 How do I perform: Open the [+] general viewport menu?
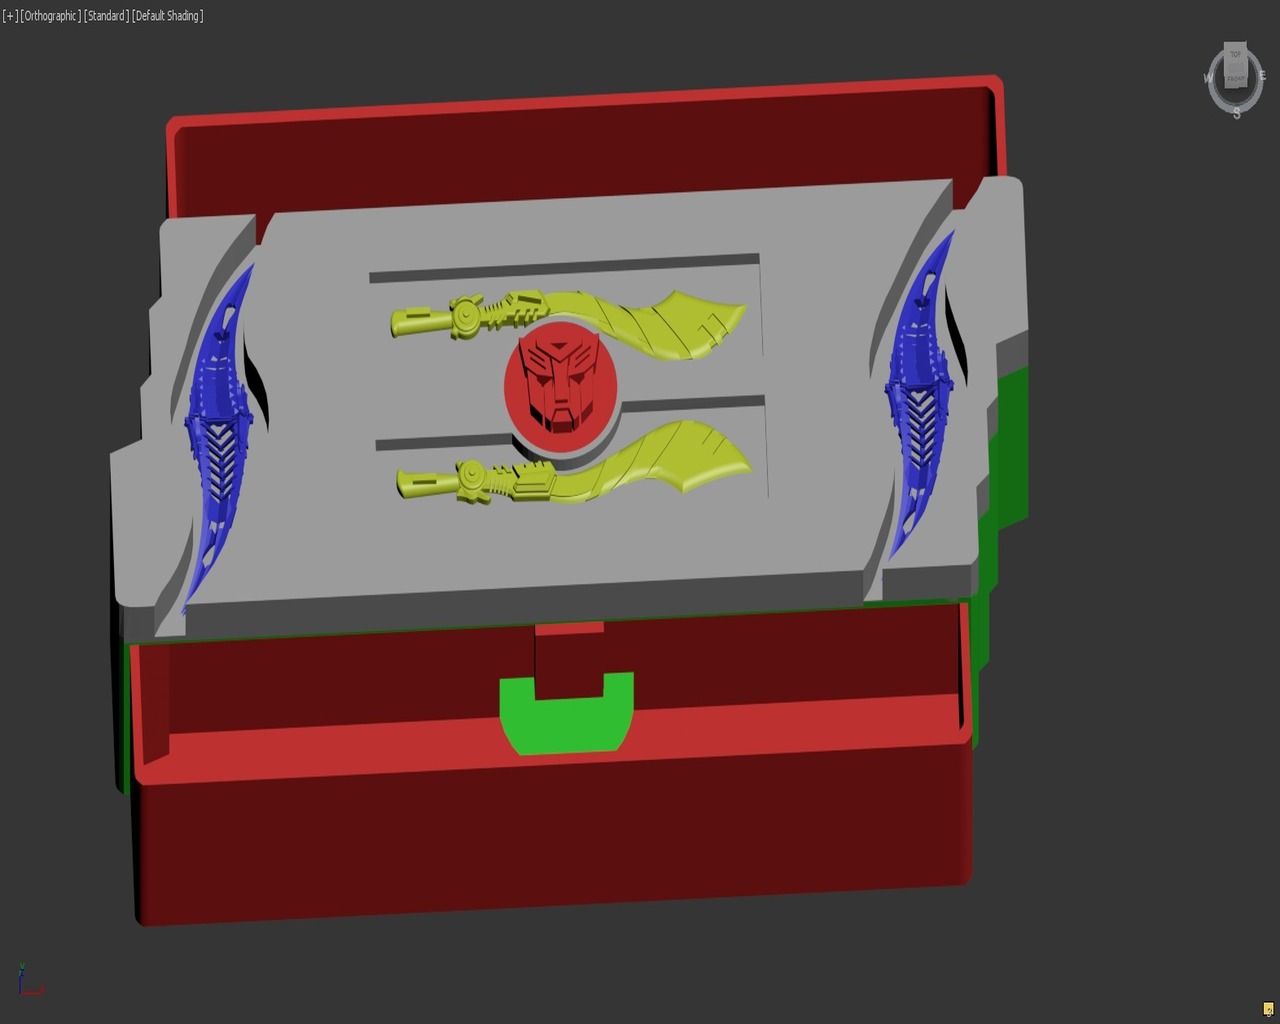[11, 16]
